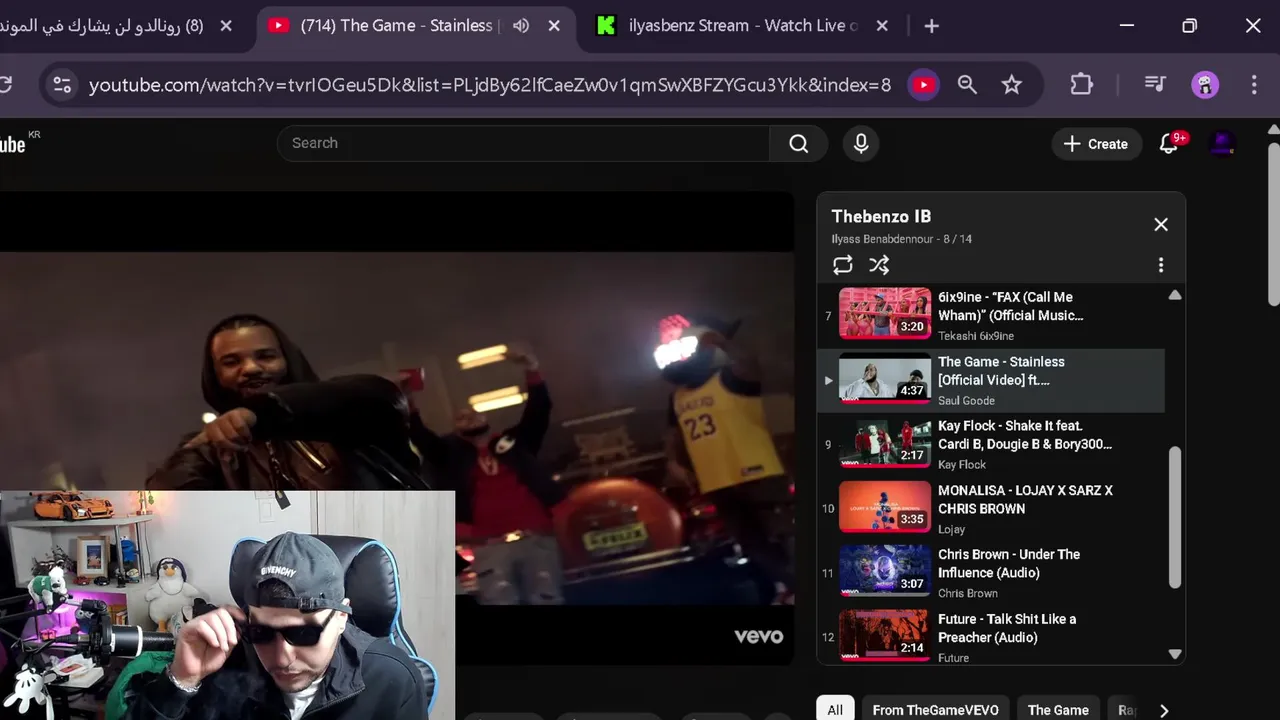This screenshot has height=720, width=1280.
Task: Open the media control icon in toolbar
Action: (x=1155, y=85)
